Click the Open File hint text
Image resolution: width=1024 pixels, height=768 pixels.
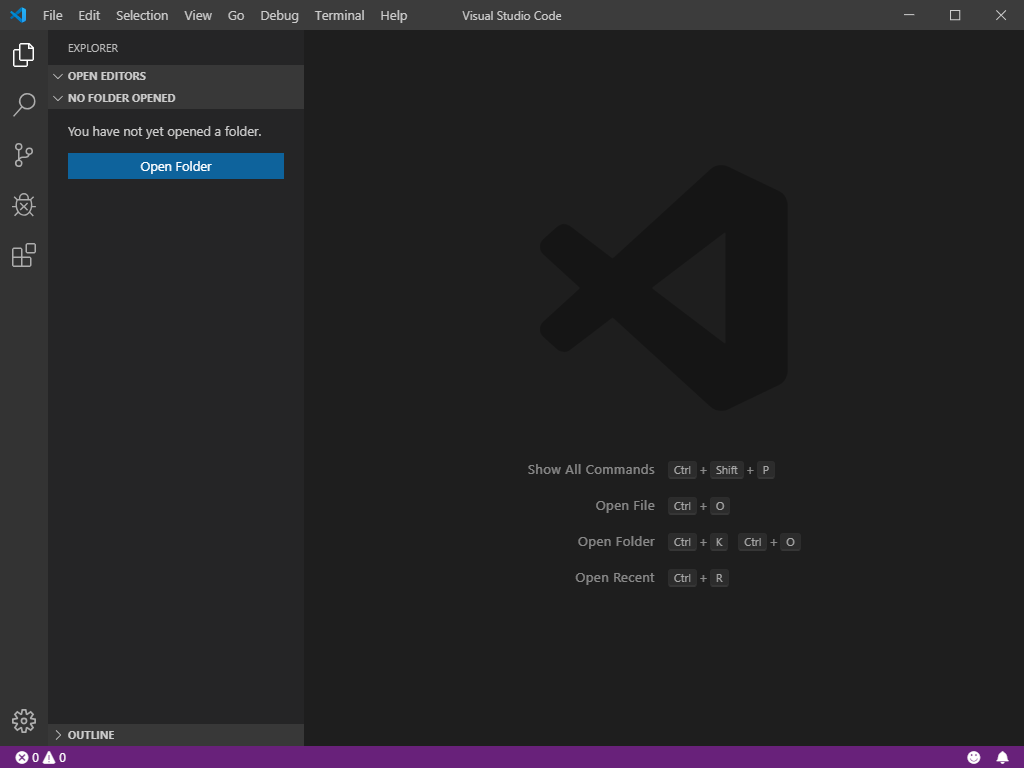coord(625,505)
